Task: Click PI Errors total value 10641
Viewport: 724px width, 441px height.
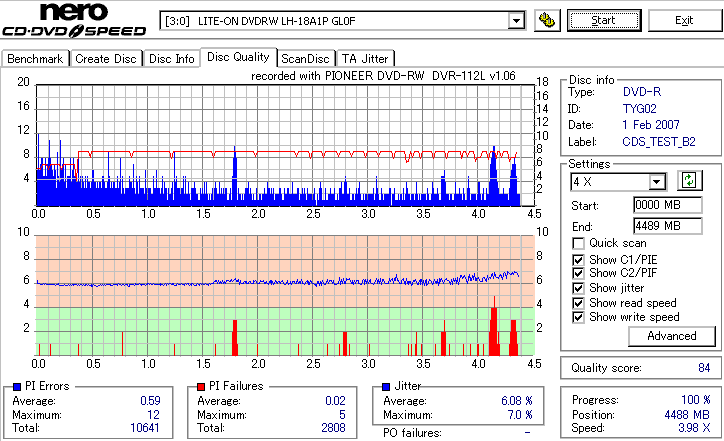Action: (145, 428)
